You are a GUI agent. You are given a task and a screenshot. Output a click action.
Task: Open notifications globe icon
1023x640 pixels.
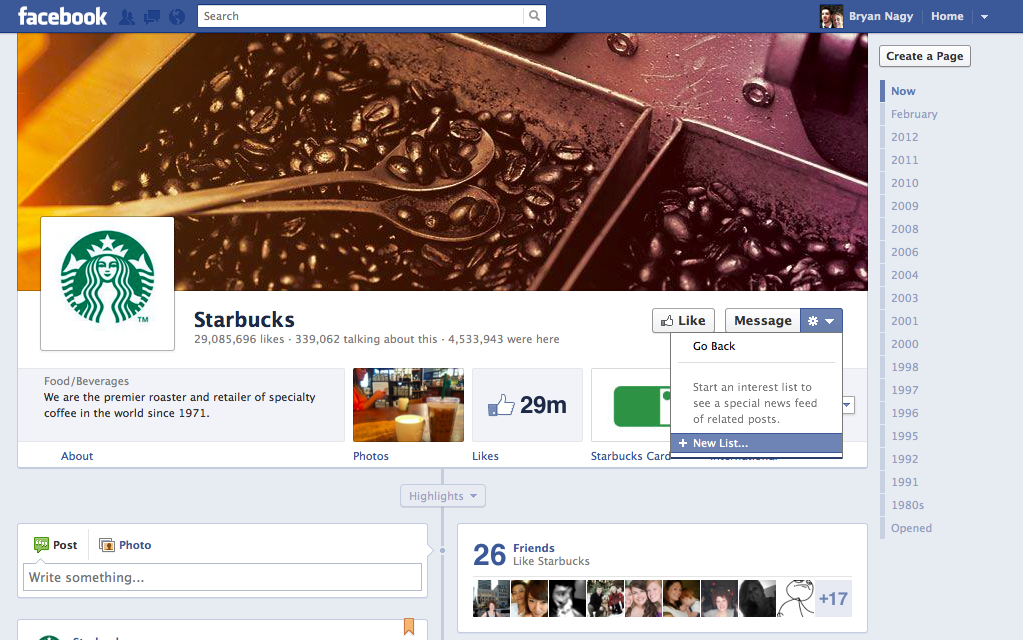pyautogui.click(x=177, y=16)
